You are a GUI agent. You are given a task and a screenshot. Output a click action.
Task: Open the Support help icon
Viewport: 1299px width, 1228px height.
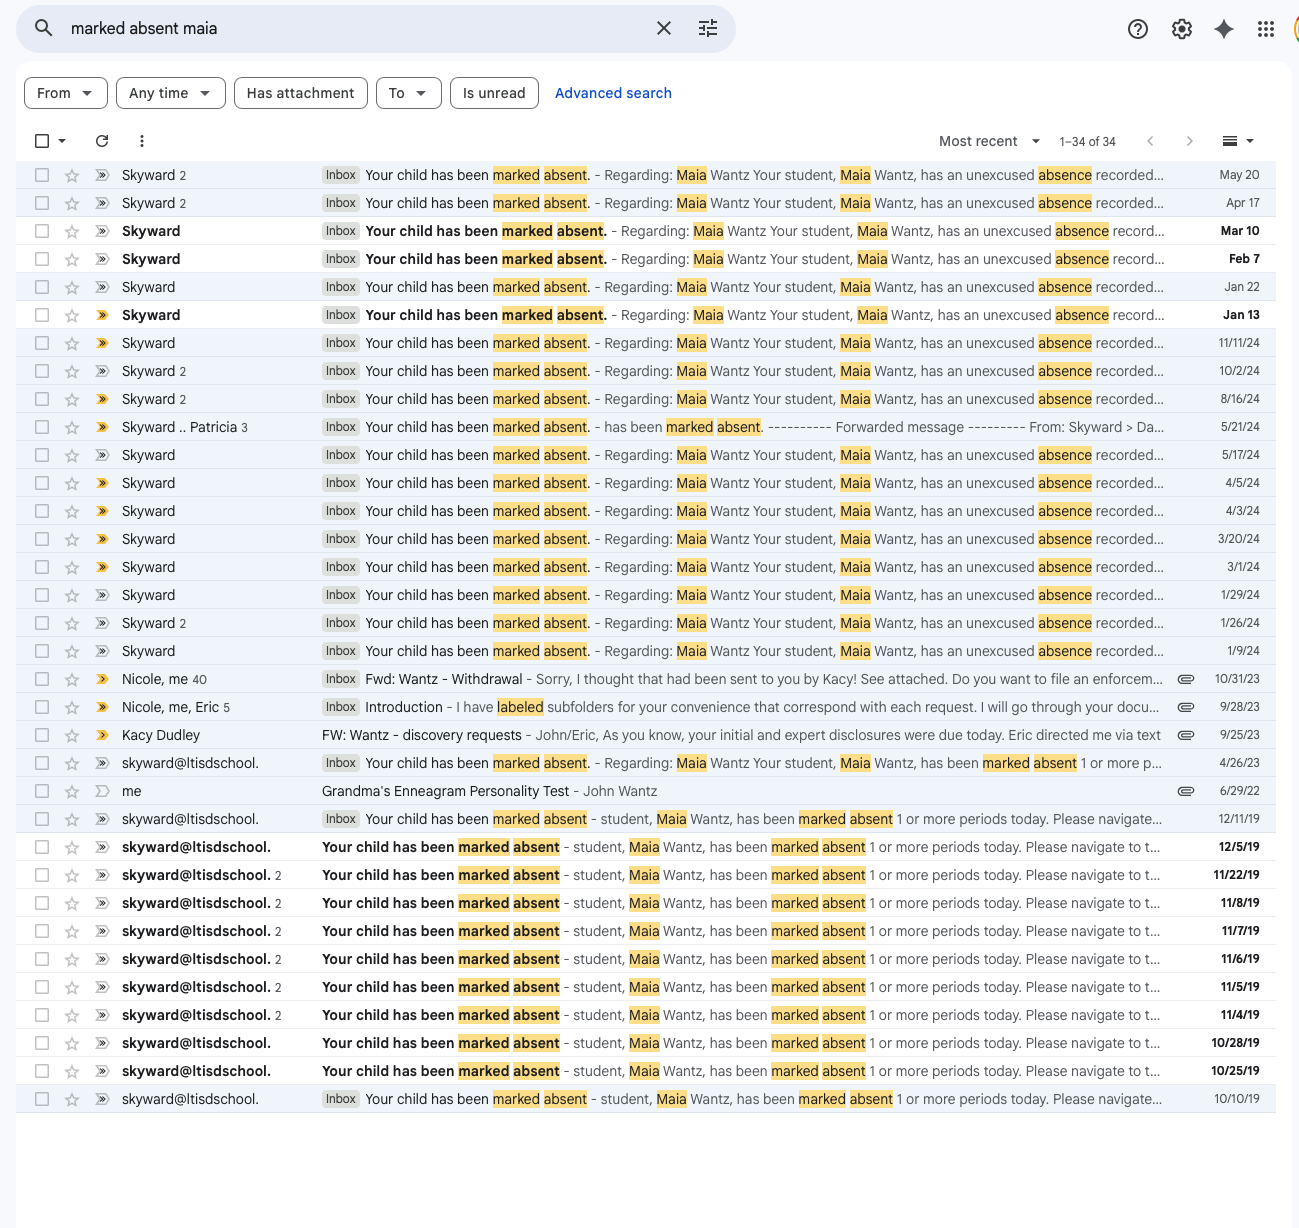[x=1138, y=29]
